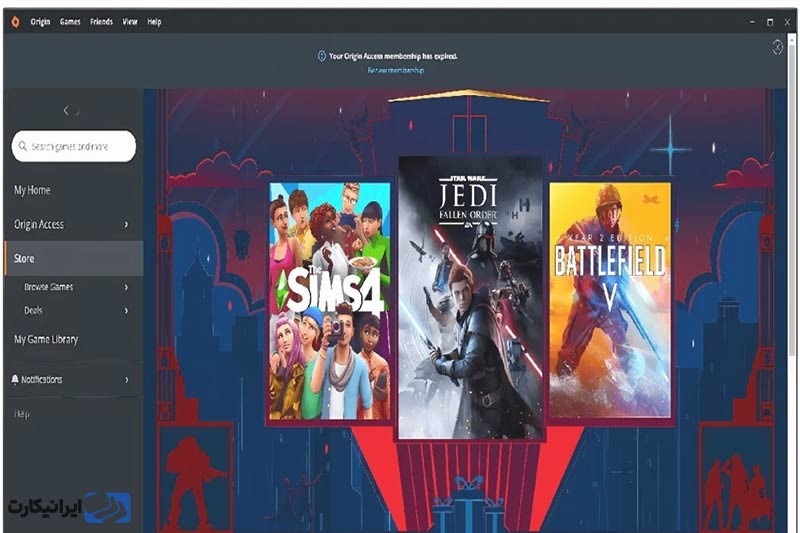
Task: Expand the Browse Games chevron
Action: pos(126,287)
